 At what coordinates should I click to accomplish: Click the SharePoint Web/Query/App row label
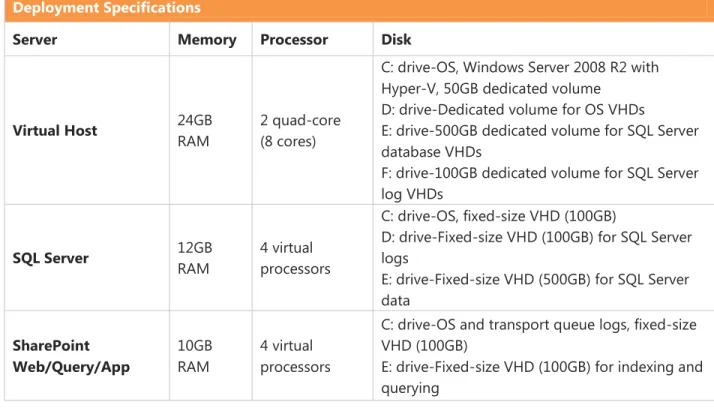[x=71, y=356]
